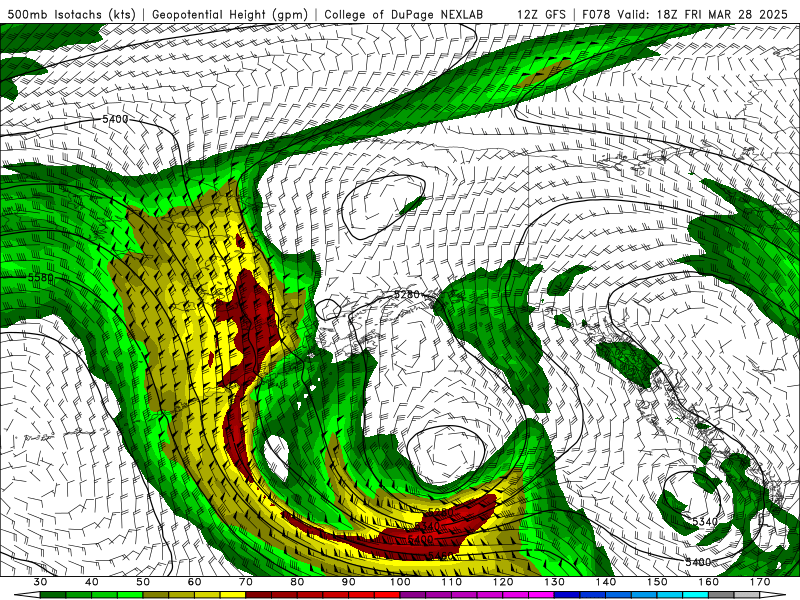Click the 'F078 Valid: 18Z FRI MAR 28 2025' text
Image resolution: width=800 pixels, height=600 pixels.
[685, 15]
